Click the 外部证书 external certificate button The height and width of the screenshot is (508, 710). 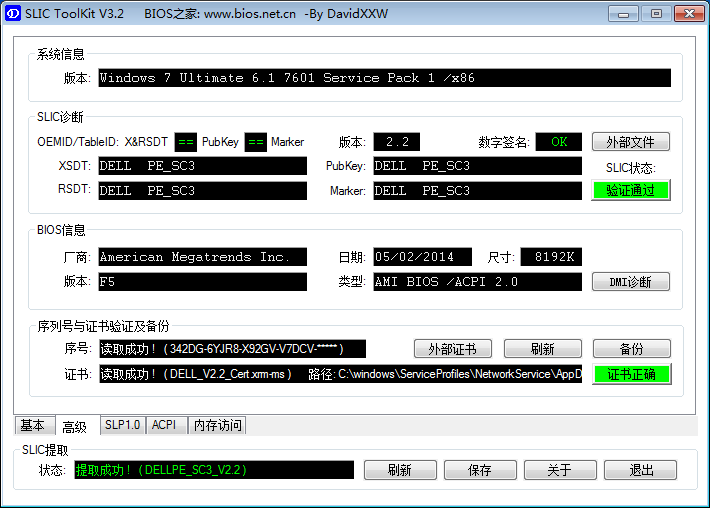pyautogui.click(x=452, y=349)
